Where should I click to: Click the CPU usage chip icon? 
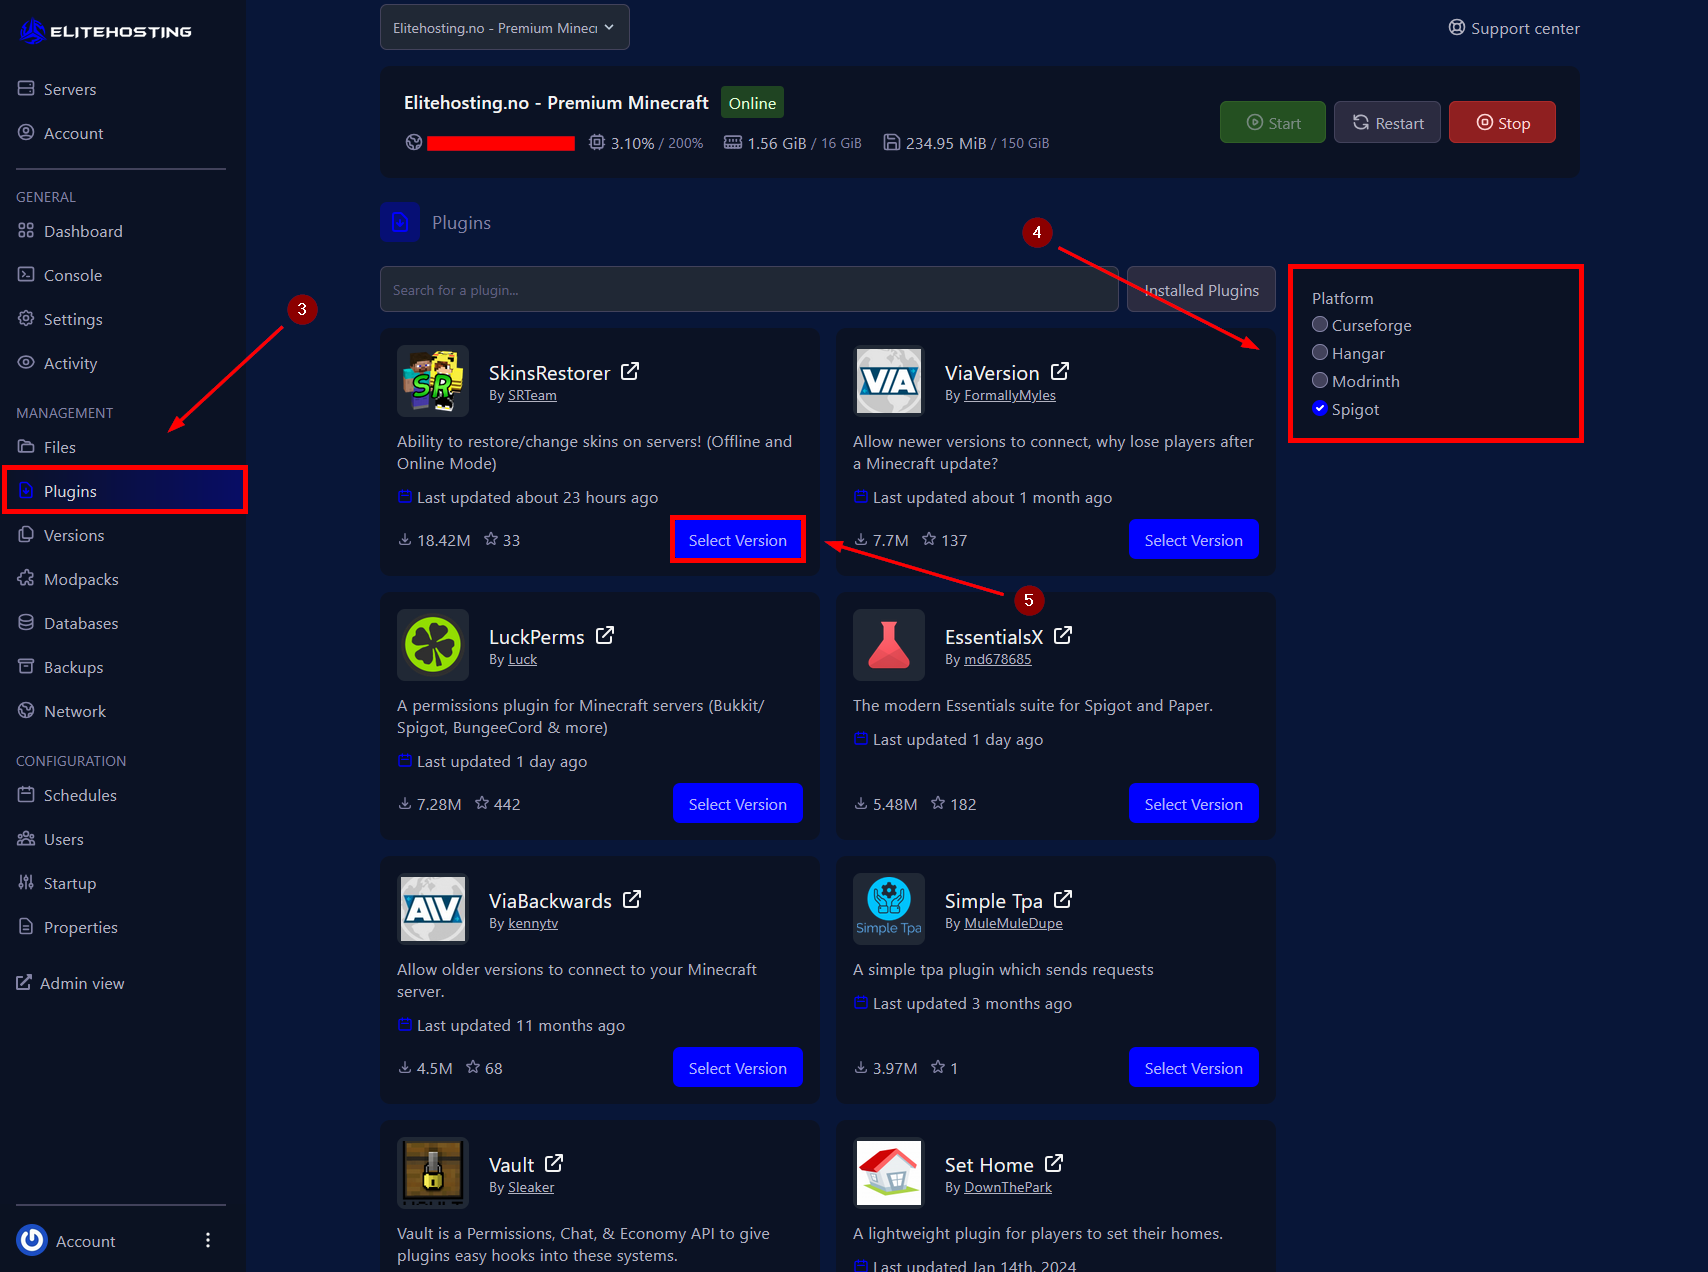click(x=597, y=142)
